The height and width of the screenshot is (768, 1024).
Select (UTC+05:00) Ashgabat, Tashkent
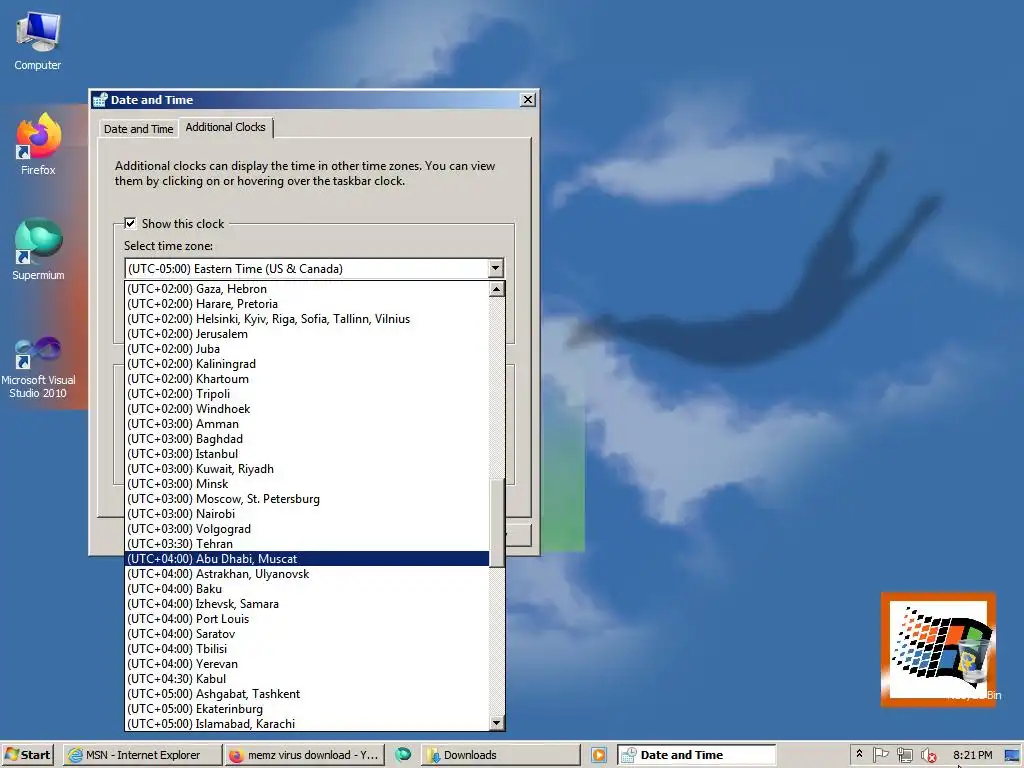pyautogui.click(x=306, y=694)
